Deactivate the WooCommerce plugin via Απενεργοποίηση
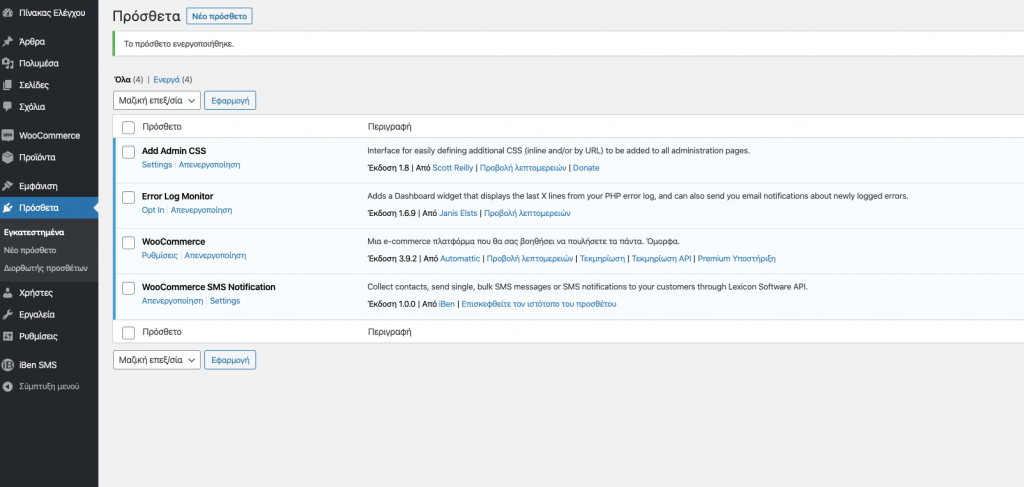Viewport: 1024px width, 487px height. pyautogui.click(x=216, y=256)
